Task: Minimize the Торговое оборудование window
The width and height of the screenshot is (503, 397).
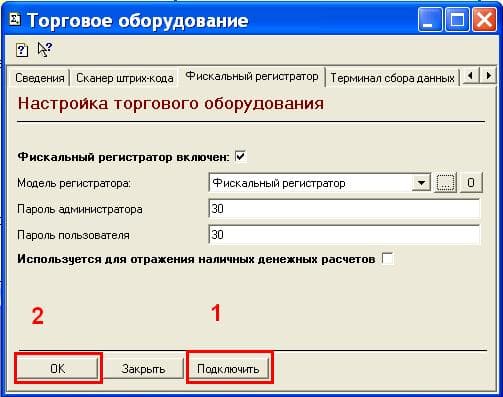Action: (x=430, y=20)
